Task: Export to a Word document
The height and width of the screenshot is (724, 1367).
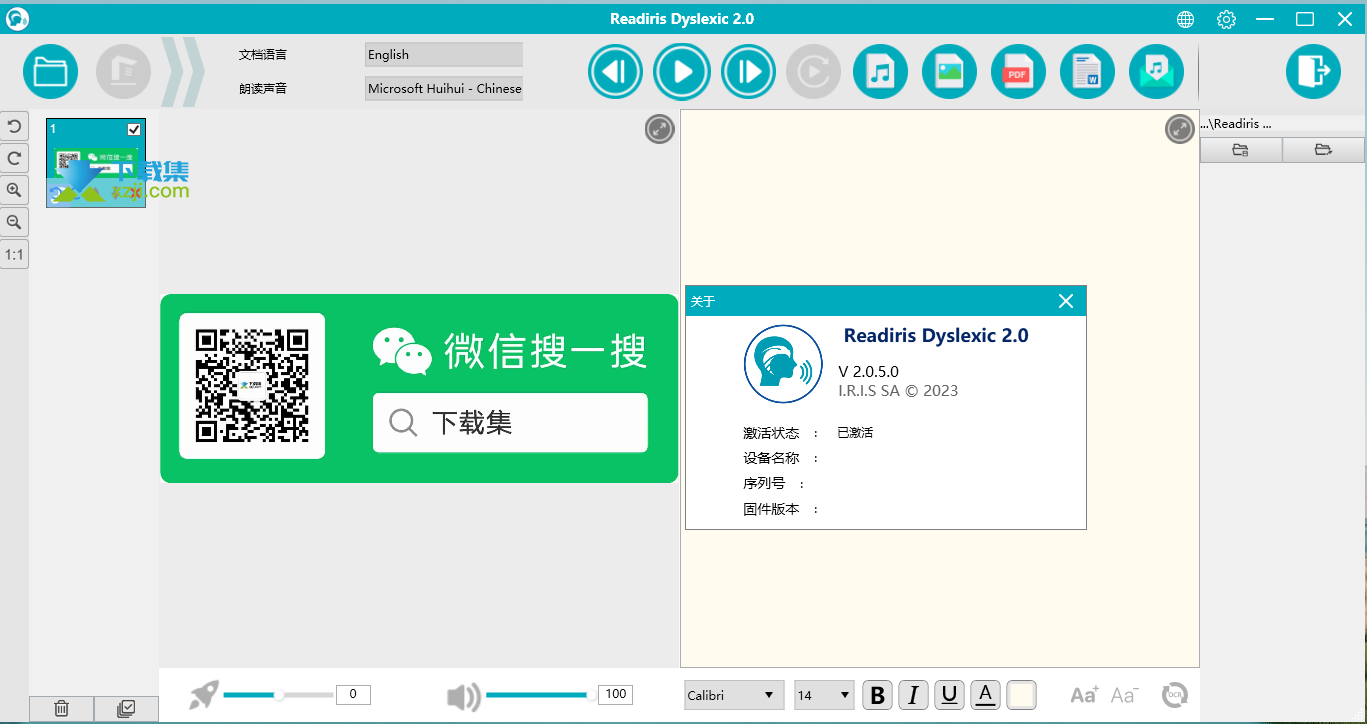Action: point(1087,72)
